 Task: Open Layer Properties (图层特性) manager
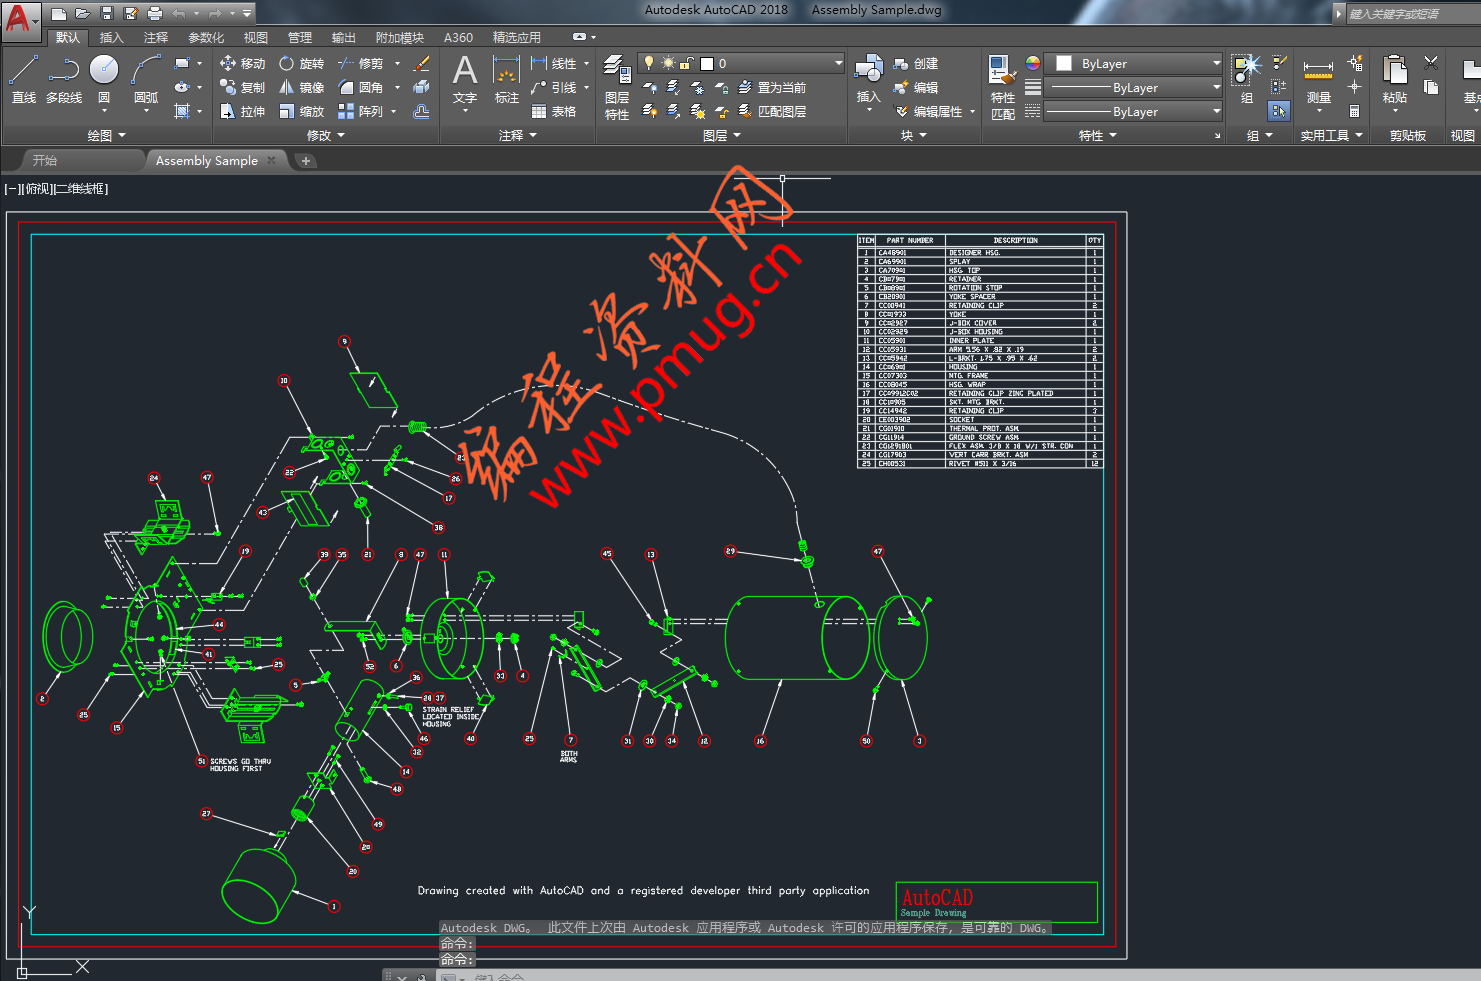click(x=617, y=88)
